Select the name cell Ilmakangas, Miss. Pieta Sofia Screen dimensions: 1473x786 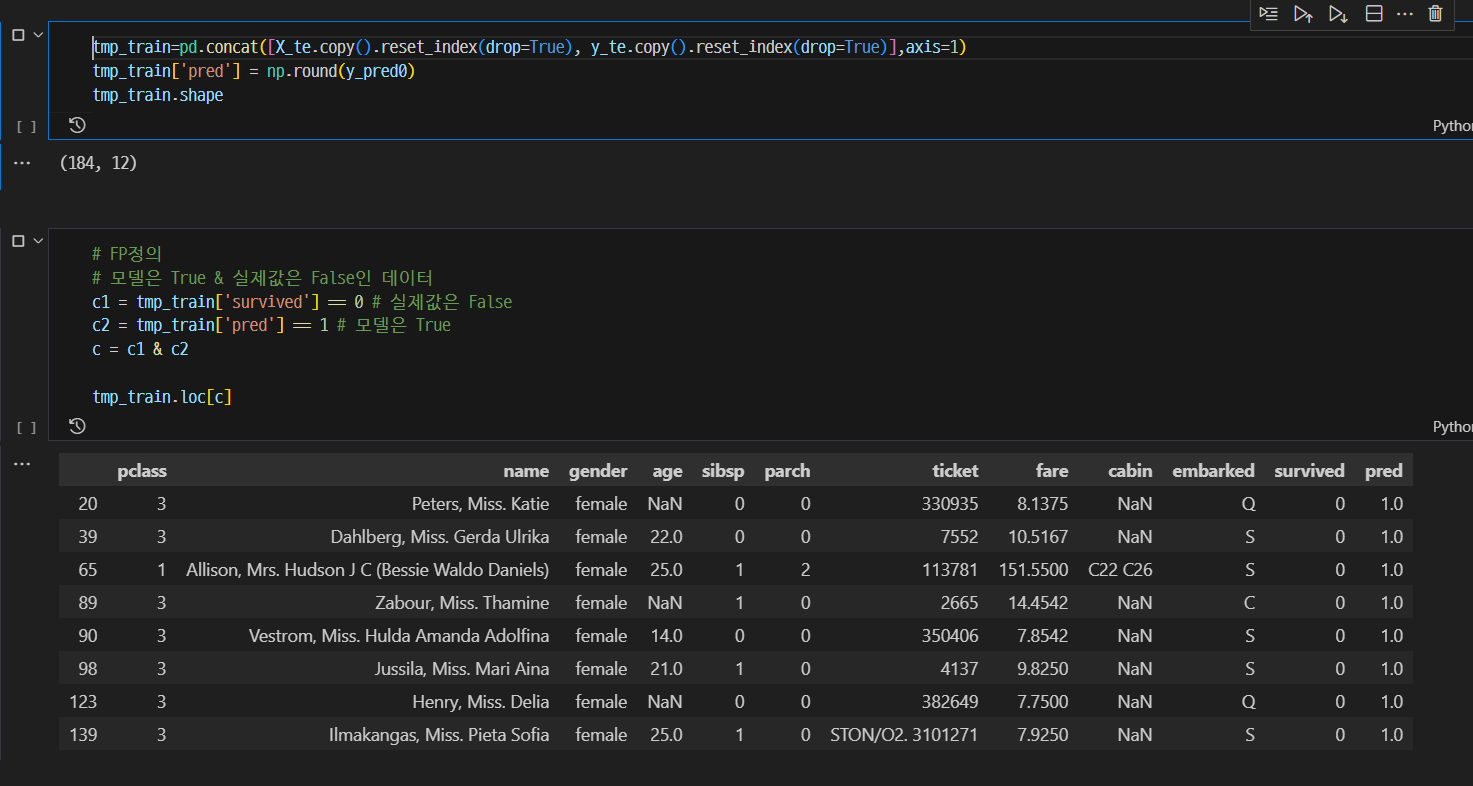(x=439, y=735)
